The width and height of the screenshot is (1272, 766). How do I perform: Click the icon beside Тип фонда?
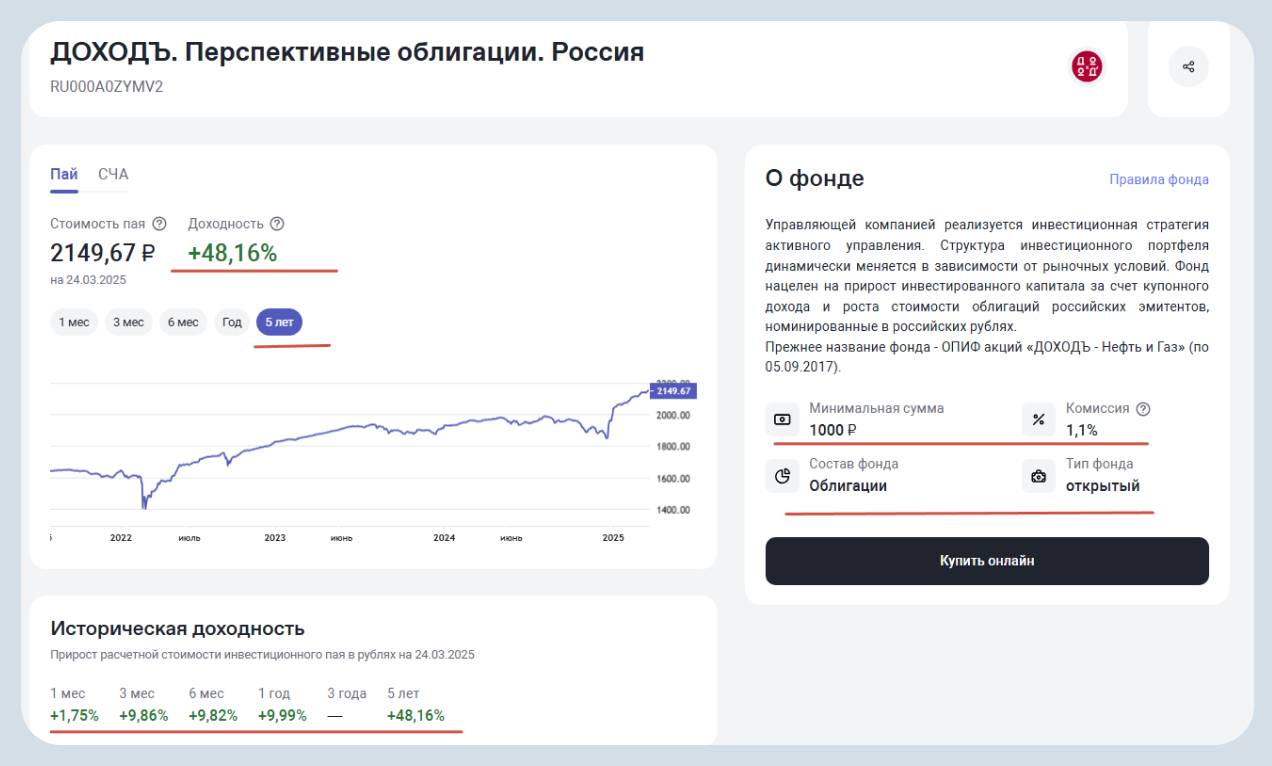pos(1038,476)
